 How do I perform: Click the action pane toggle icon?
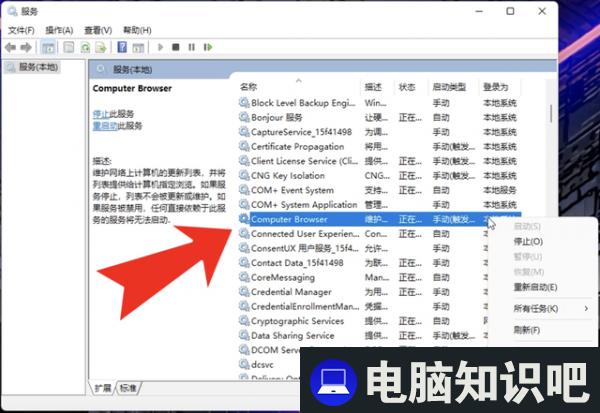pos(138,47)
